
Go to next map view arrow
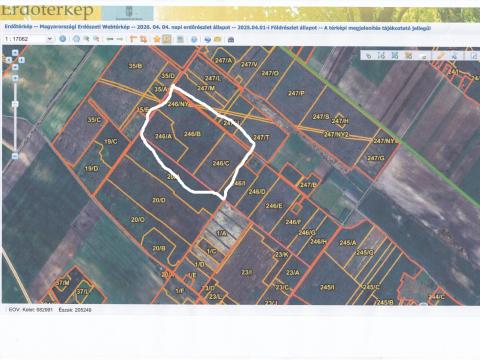[x=120, y=39]
